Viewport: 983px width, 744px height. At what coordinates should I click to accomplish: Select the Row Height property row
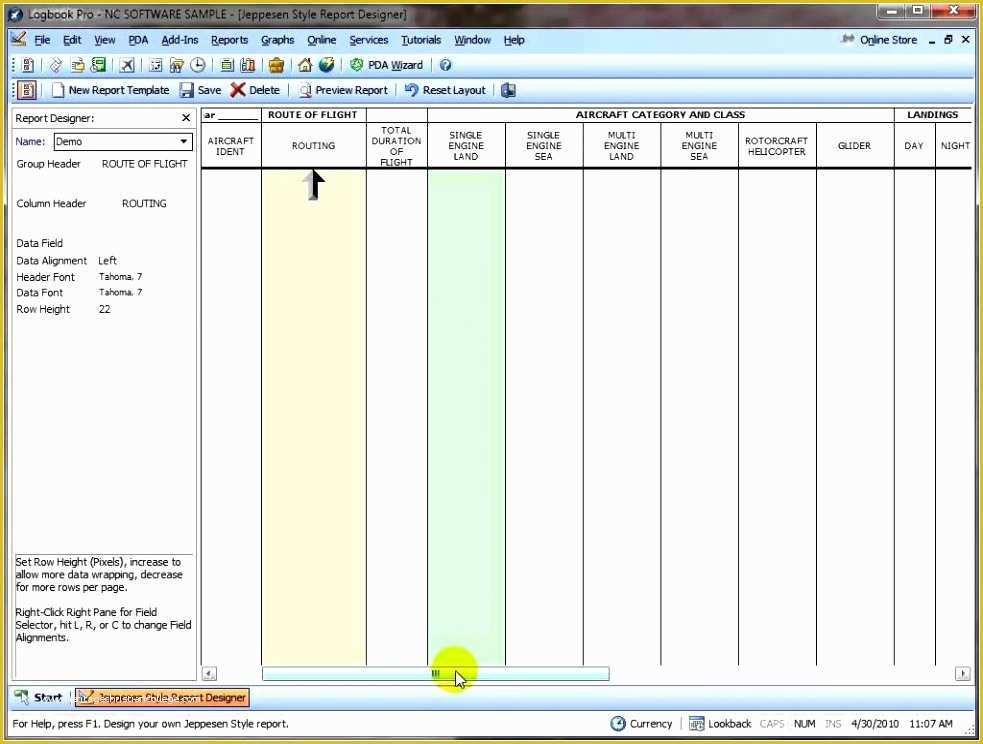[102, 309]
